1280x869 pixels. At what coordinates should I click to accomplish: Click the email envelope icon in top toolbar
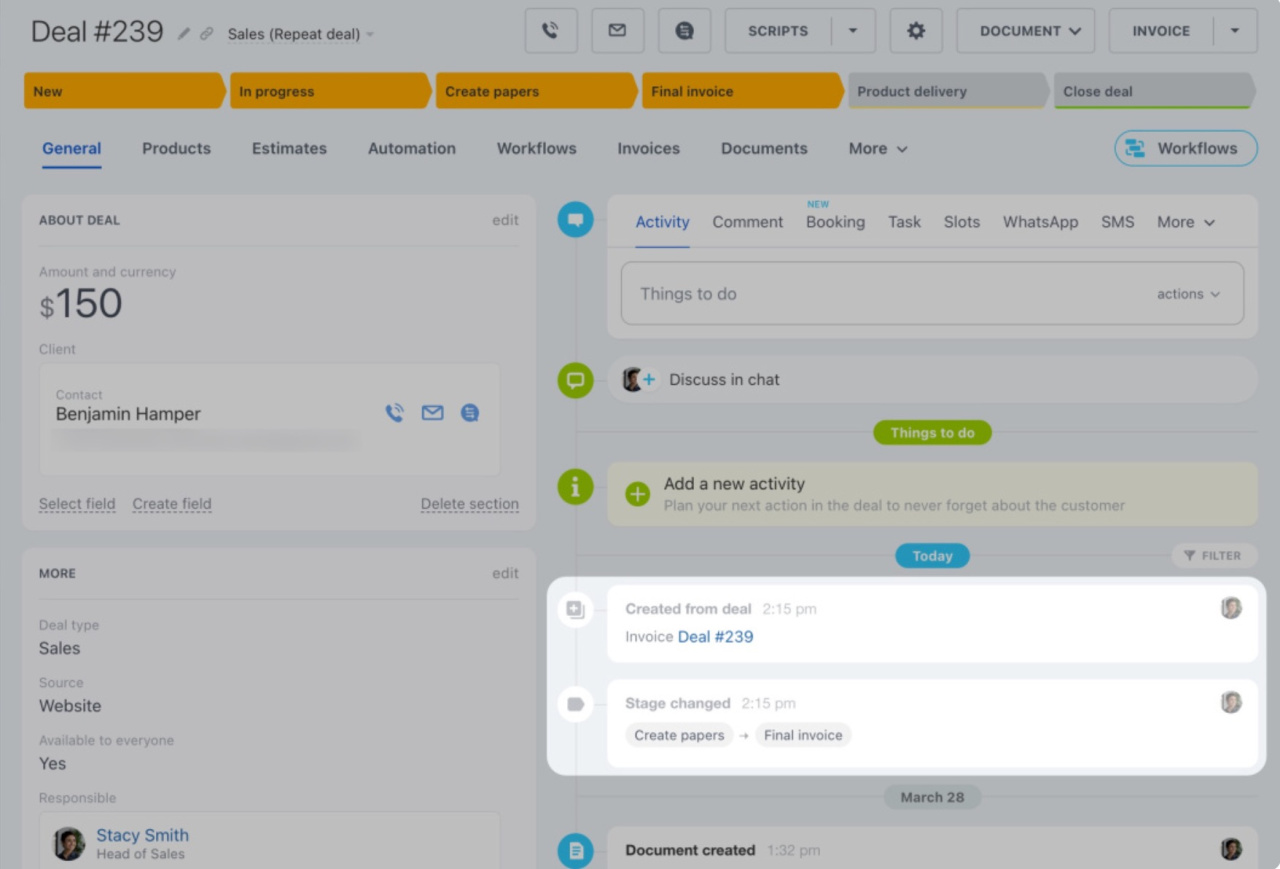(x=617, y=31)
